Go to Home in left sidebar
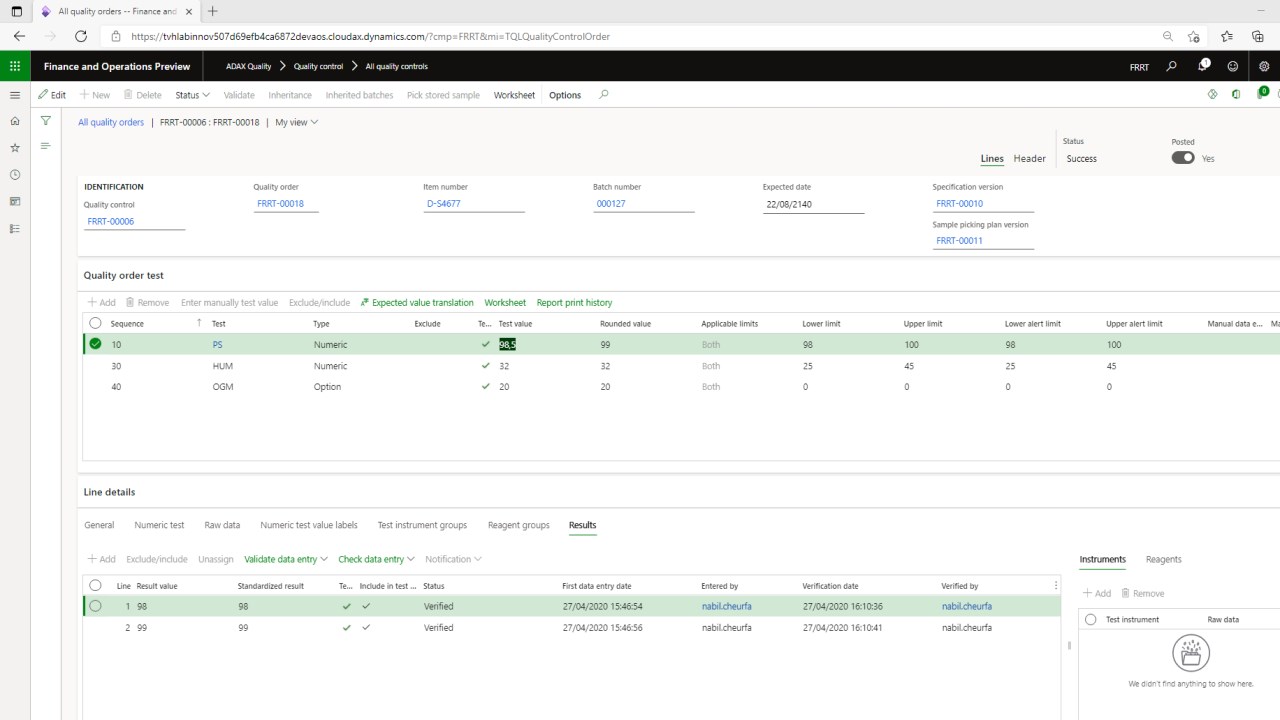Screen dimensions: 1280x720 tap(15, 121)
